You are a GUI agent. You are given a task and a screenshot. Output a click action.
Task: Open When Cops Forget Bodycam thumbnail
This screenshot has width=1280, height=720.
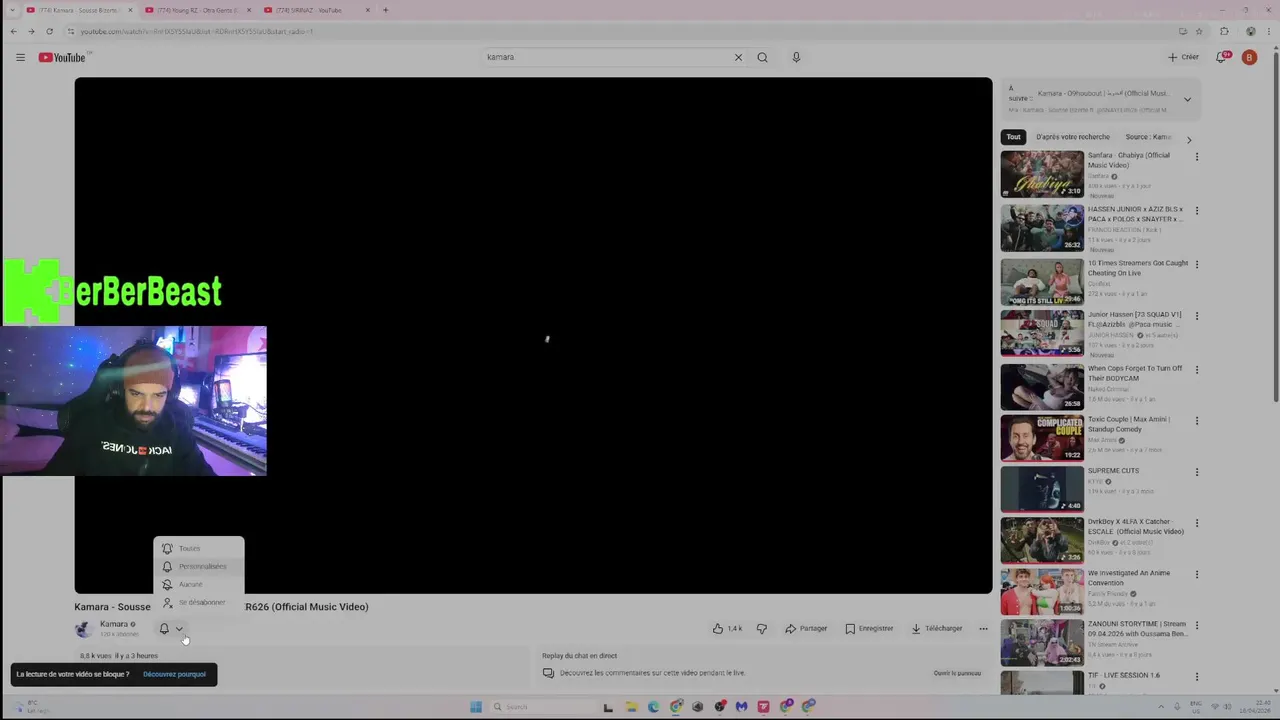tap(1042, 387)
